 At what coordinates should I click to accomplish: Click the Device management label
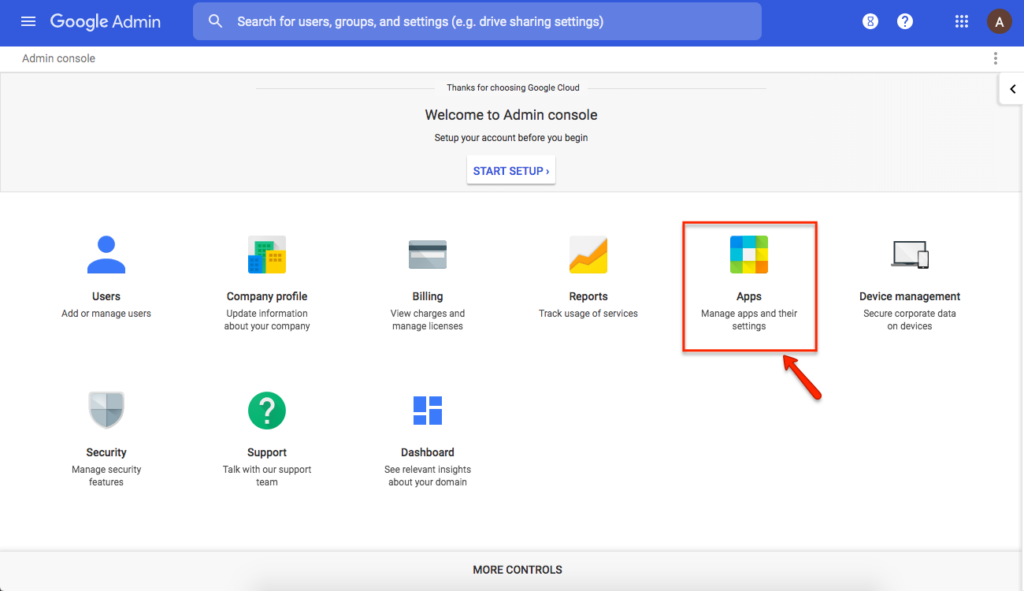tap(910, 296)
